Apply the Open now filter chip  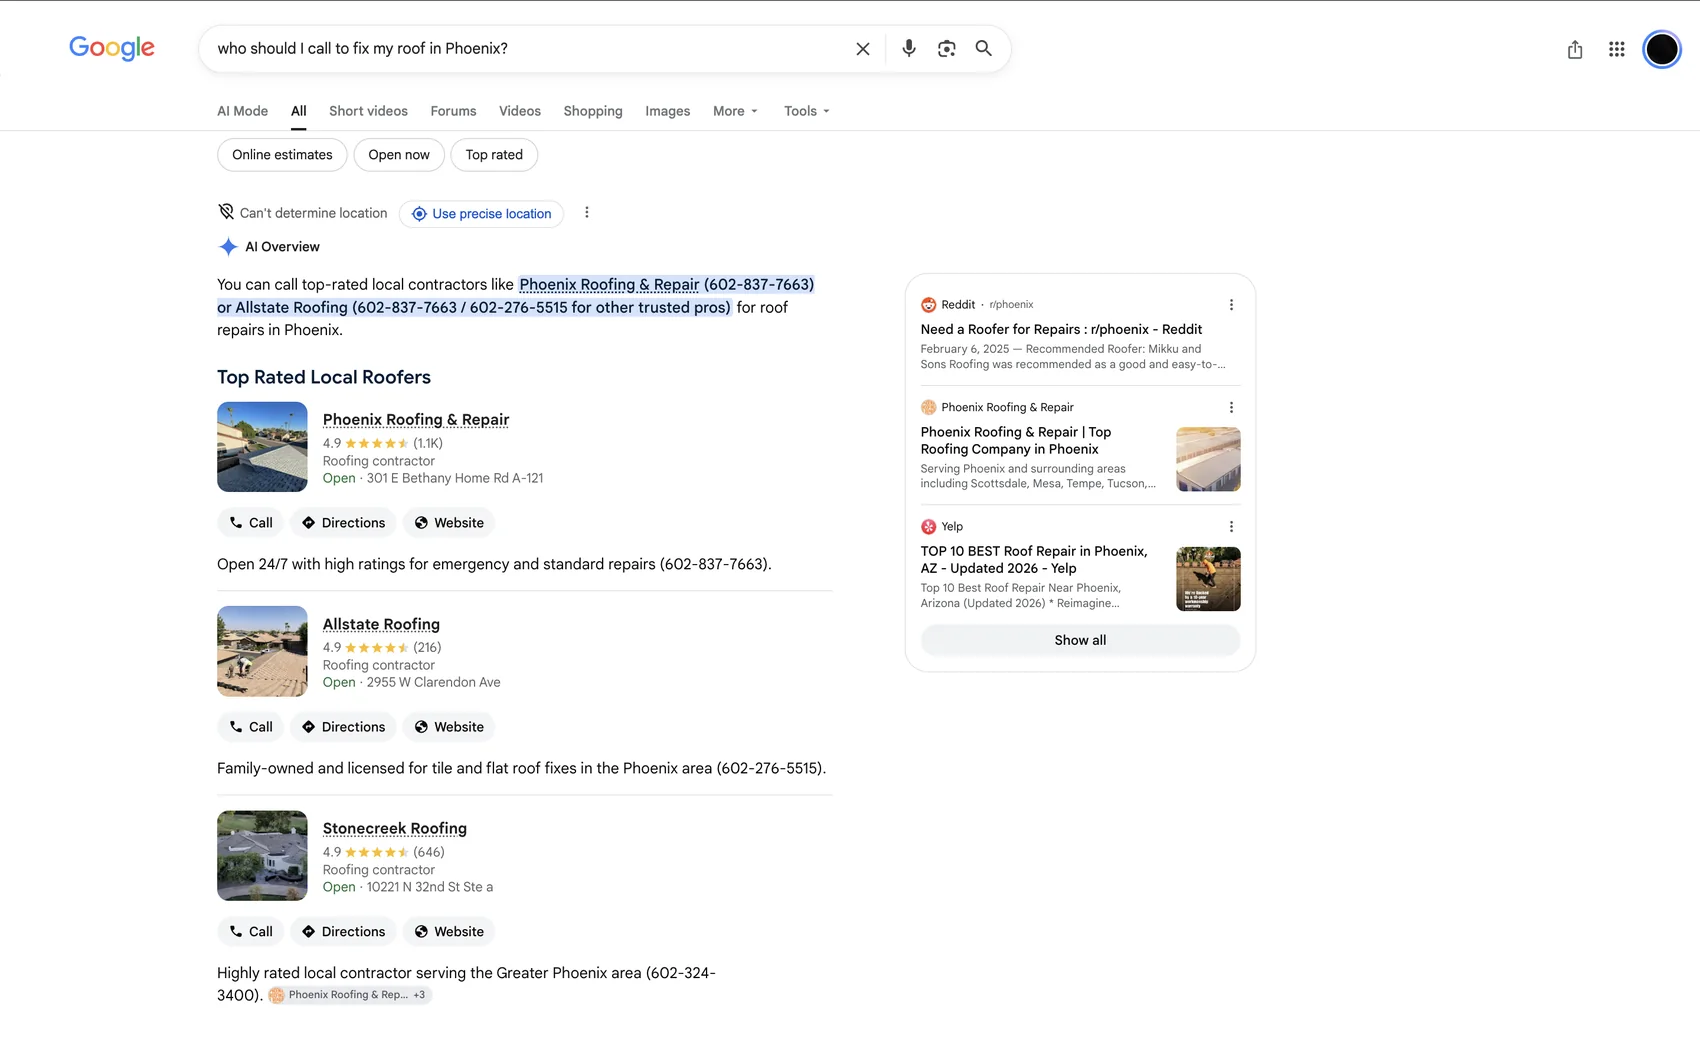coord(399,155)
